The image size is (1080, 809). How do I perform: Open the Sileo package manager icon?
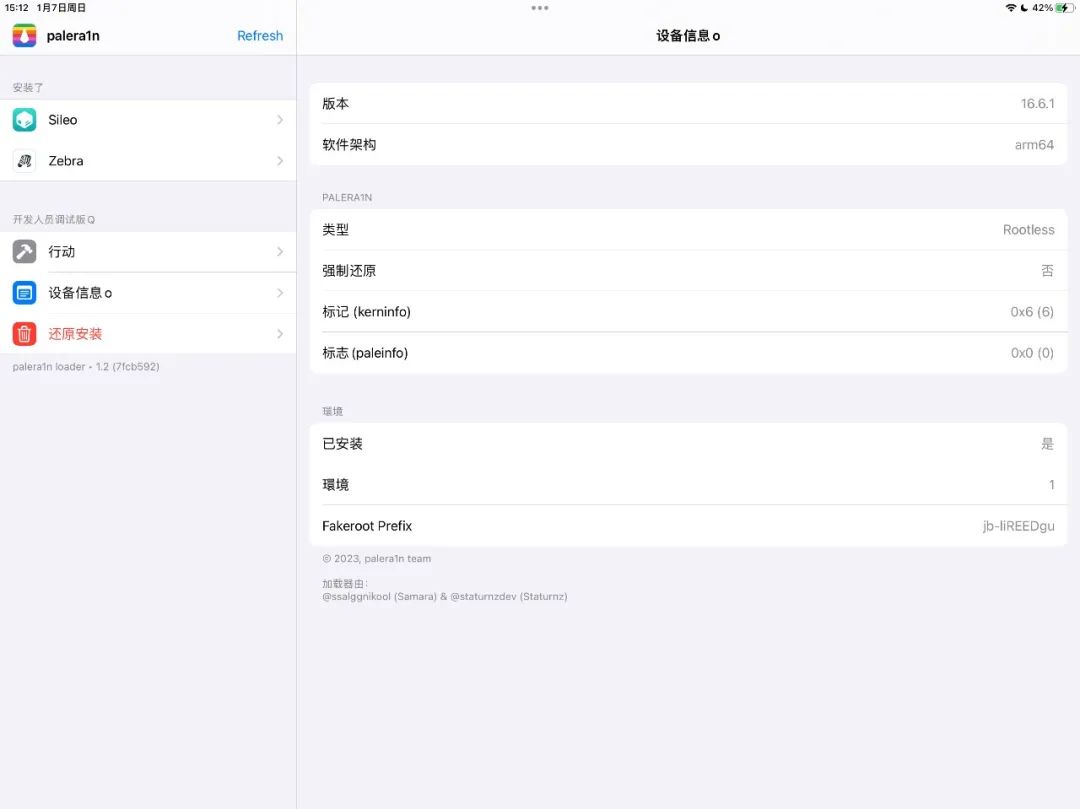[24, 120]
